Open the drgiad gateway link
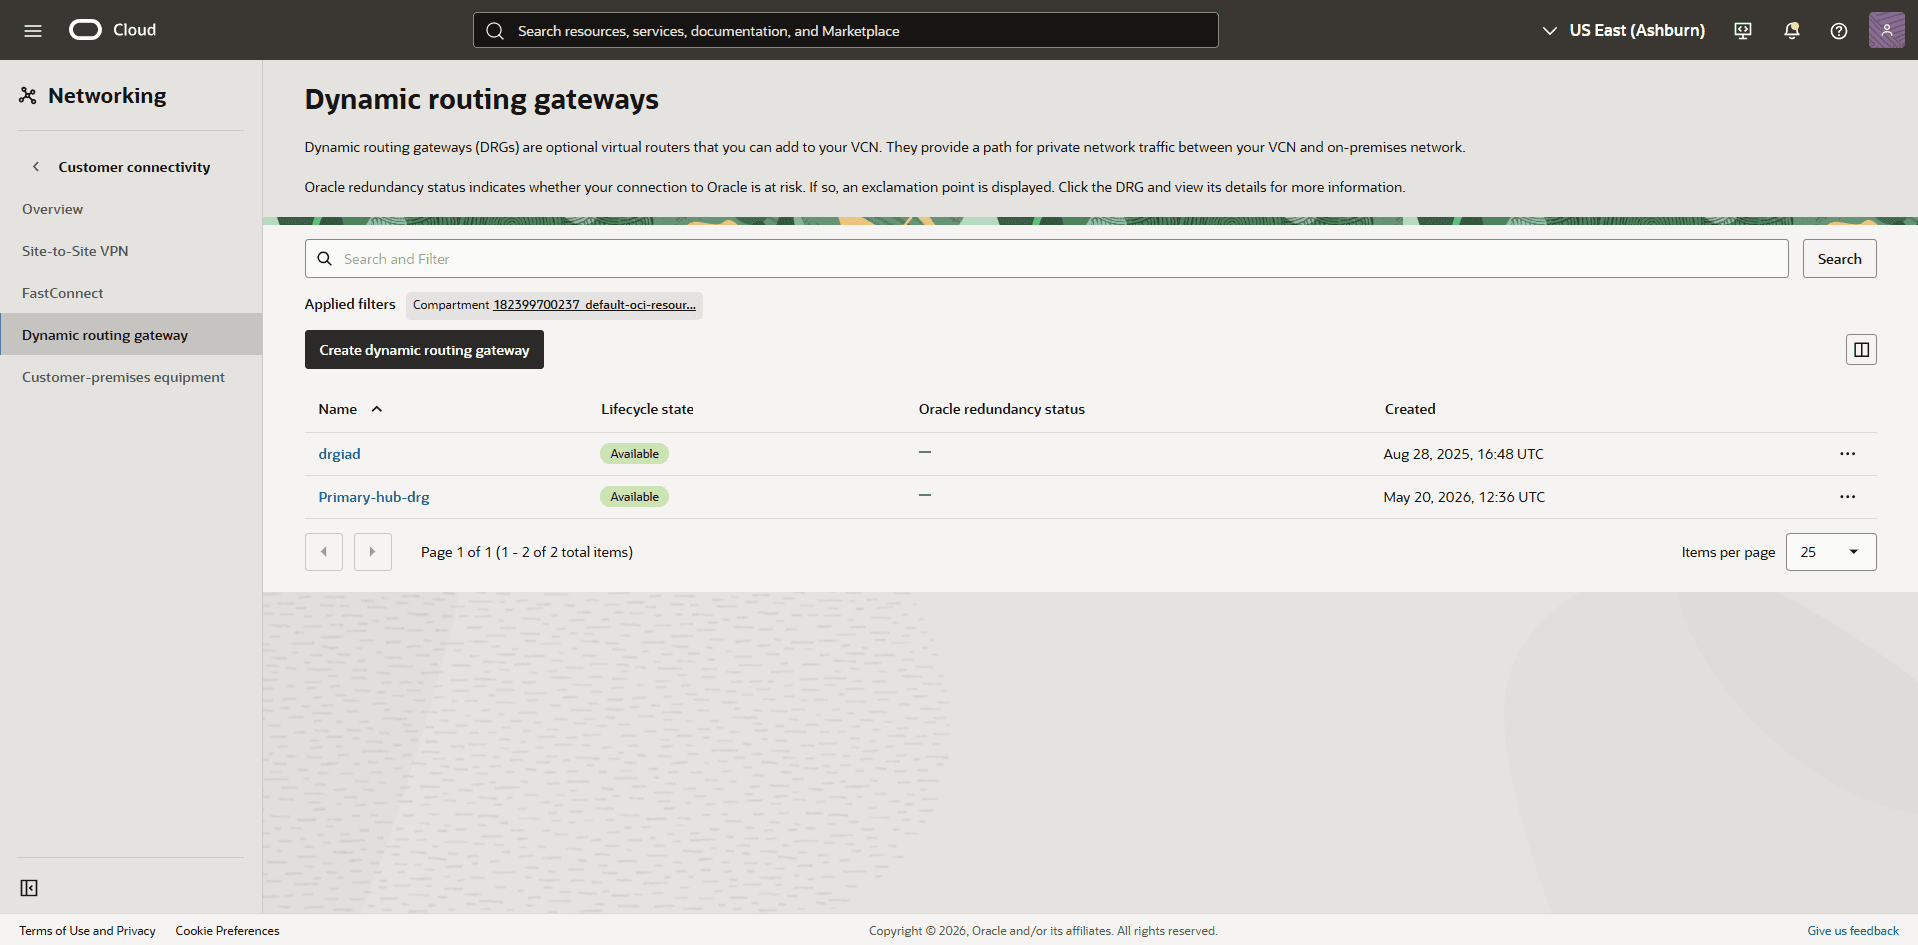The height and width of the screenshot is (945, 1918). [x=339, y=454]
